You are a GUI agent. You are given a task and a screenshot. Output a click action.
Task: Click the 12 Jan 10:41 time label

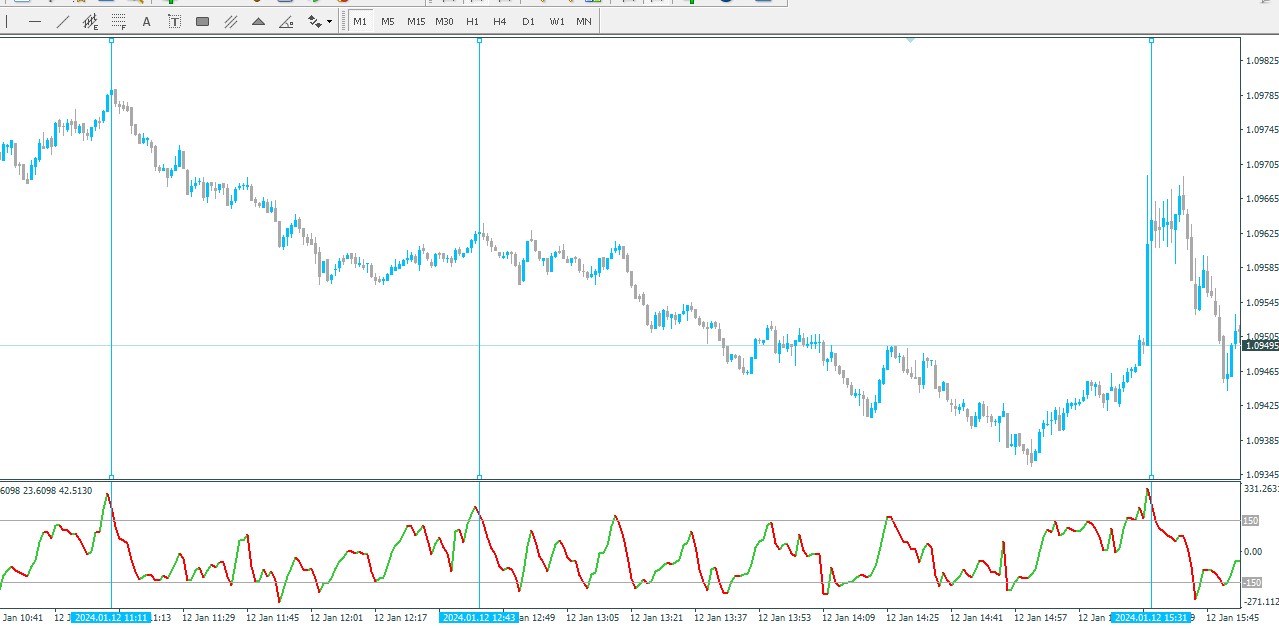click(x=22, y=618)
